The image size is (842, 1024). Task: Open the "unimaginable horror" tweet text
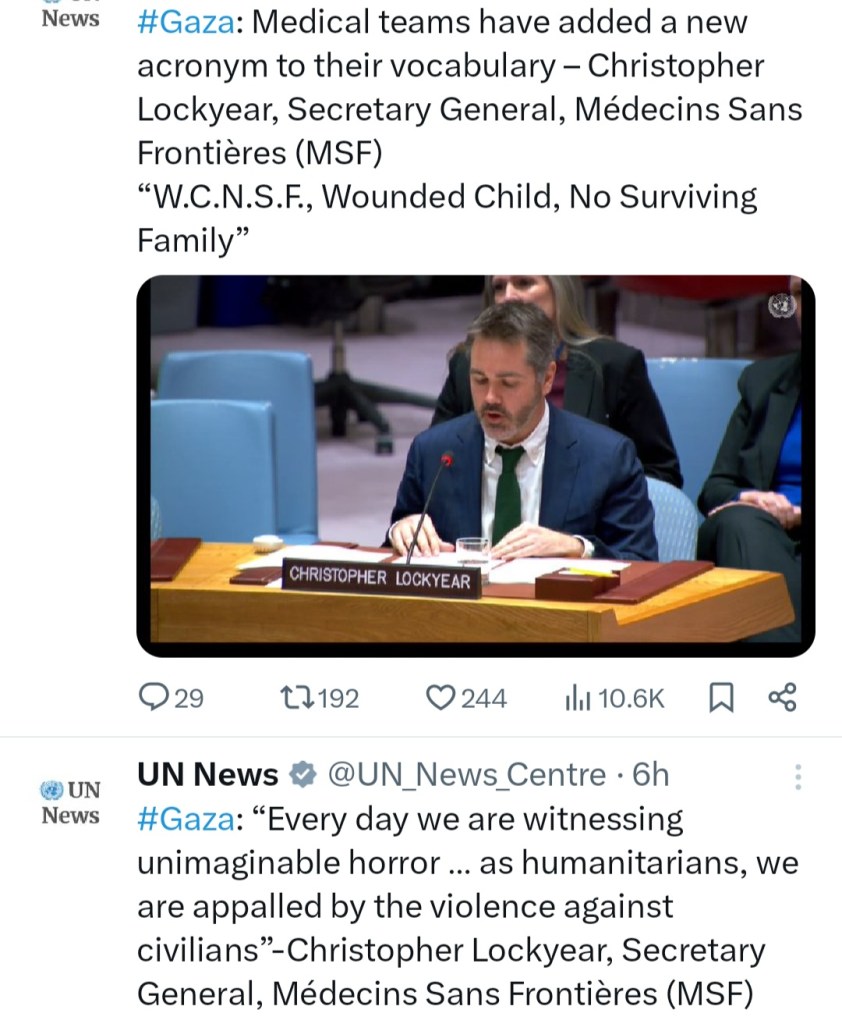tap(450, 905)
